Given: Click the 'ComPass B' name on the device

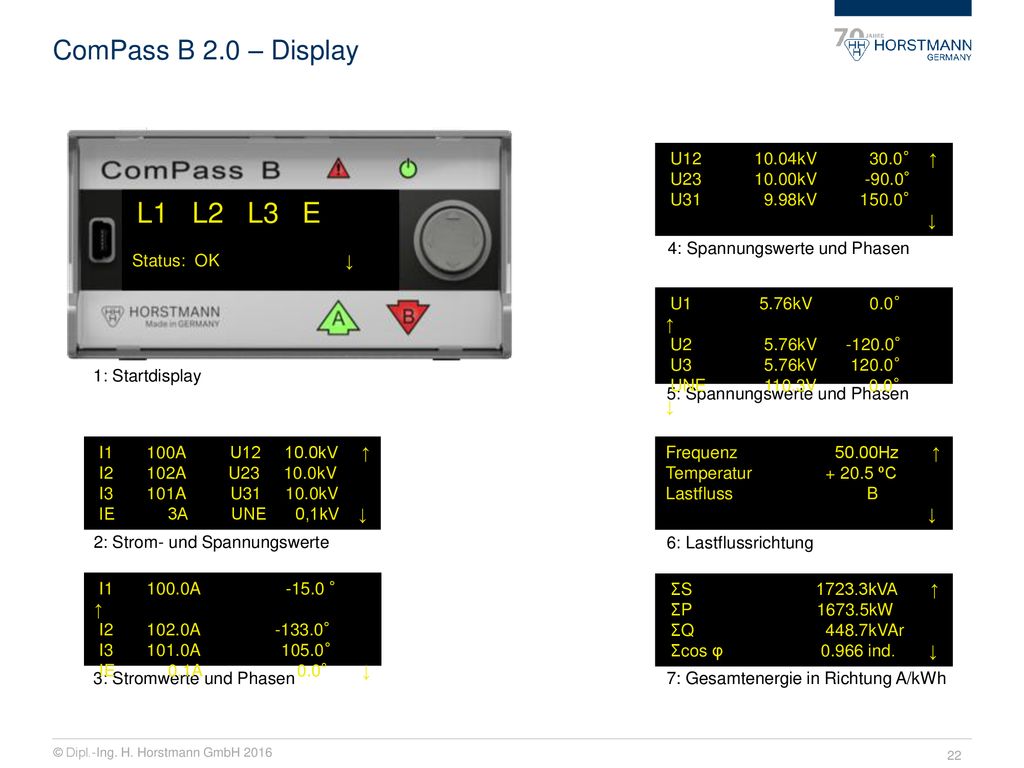Looking at the screenshot, I should pos(191,170).
